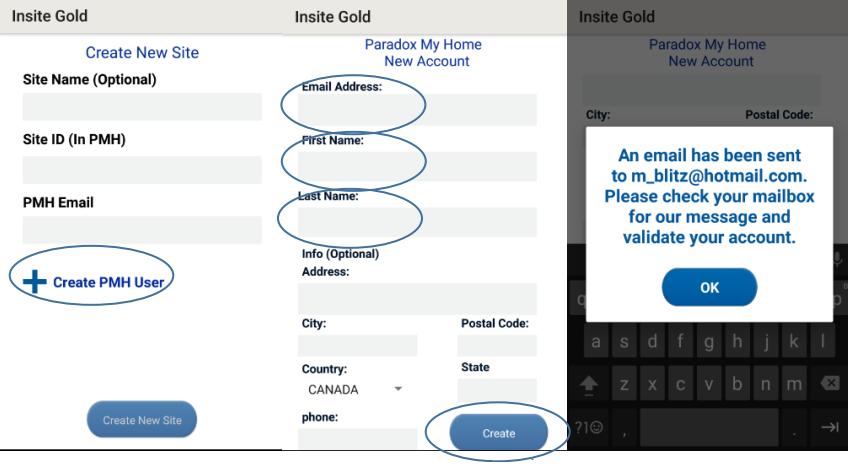This screenshot has width=852, height=472.
Task: Focus the First Name field
Action: pos(417,166)
